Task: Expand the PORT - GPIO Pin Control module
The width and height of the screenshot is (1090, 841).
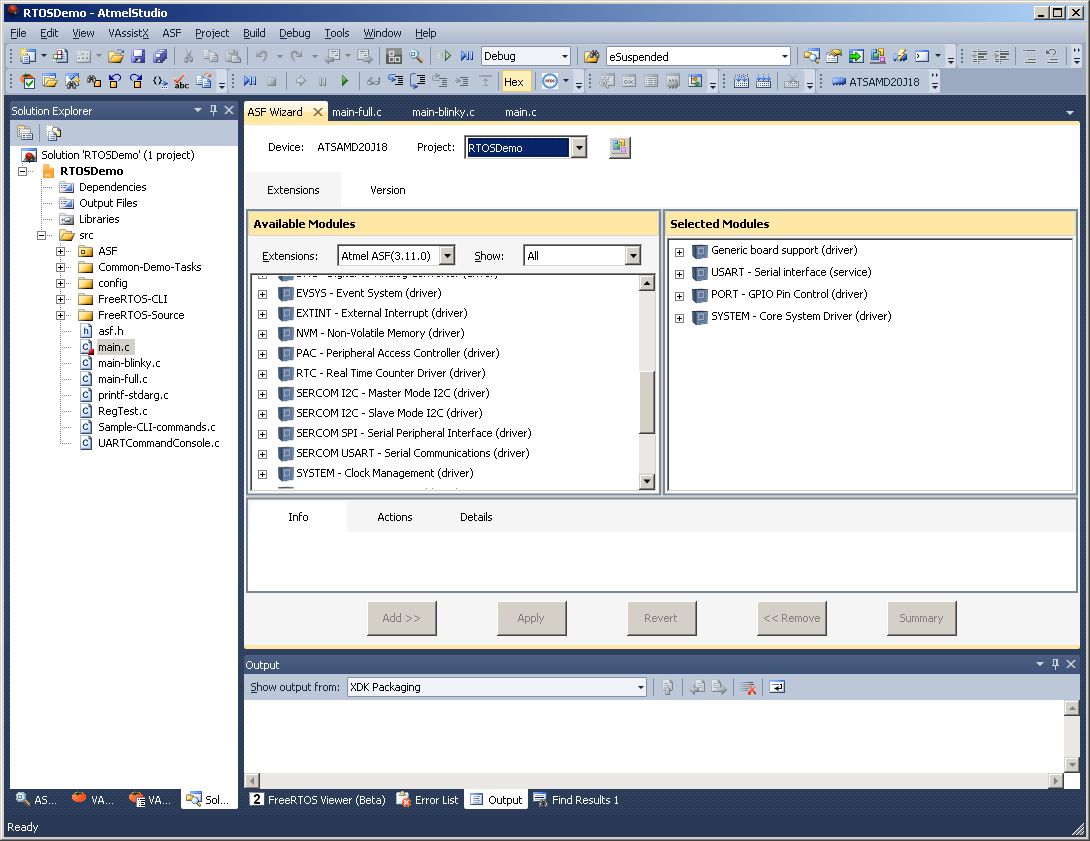Action: click(679, 296)
